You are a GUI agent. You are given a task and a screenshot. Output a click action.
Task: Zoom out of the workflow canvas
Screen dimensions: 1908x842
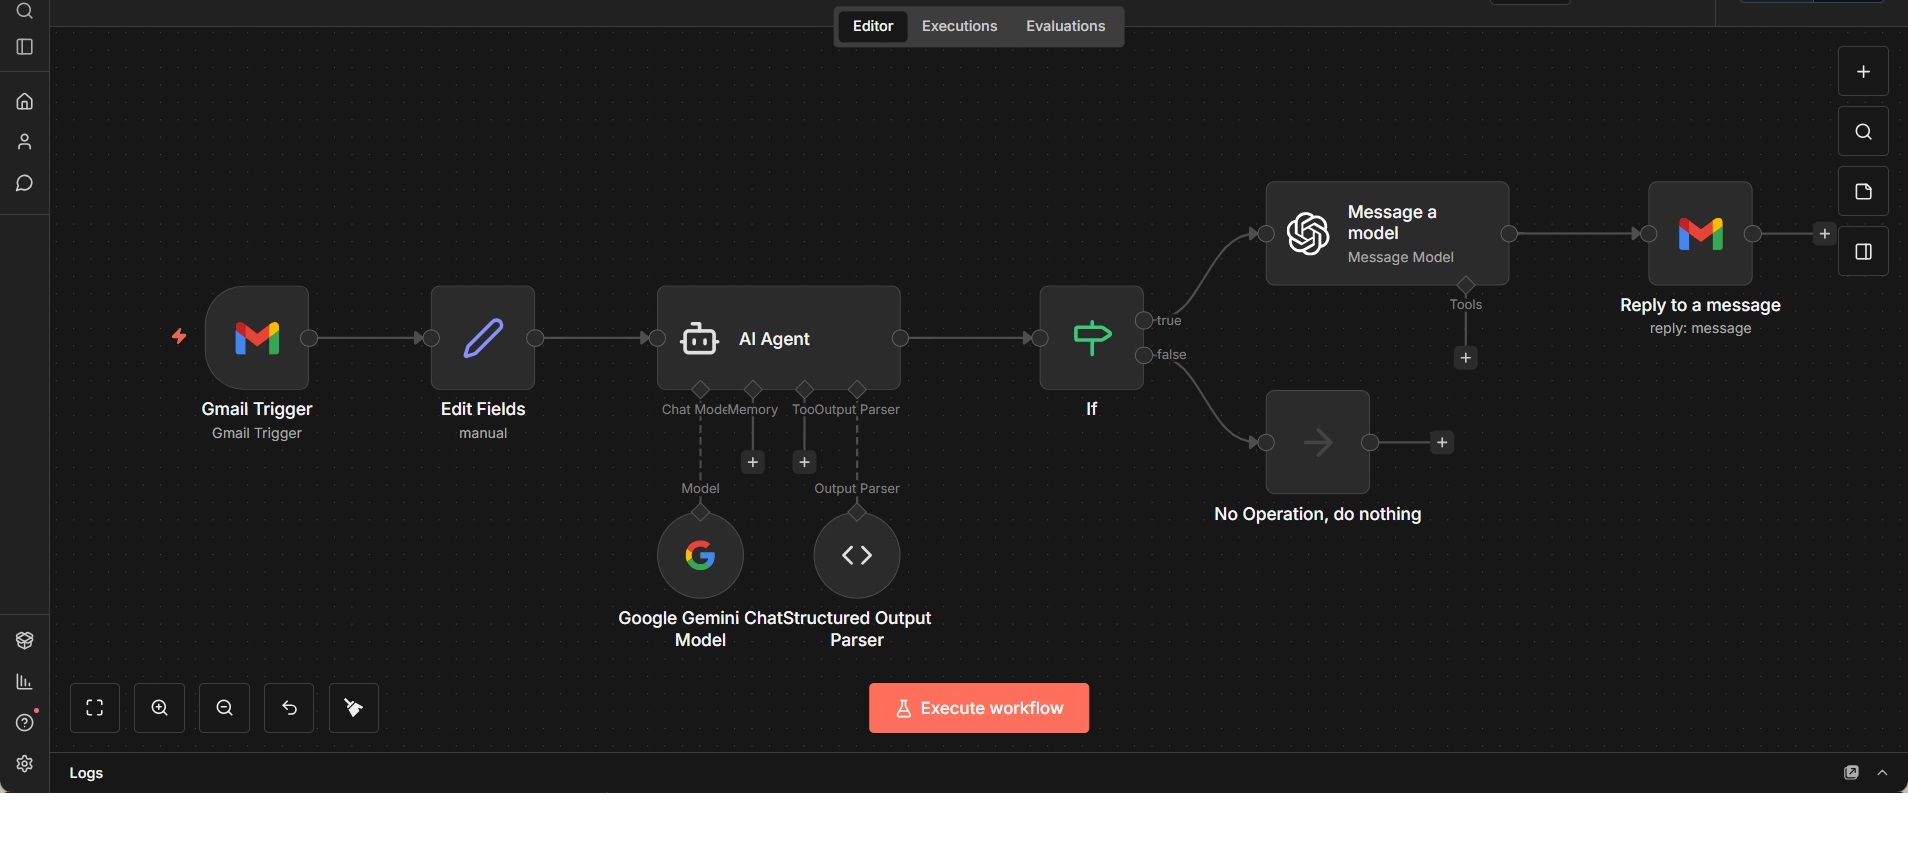coord(225,708)
